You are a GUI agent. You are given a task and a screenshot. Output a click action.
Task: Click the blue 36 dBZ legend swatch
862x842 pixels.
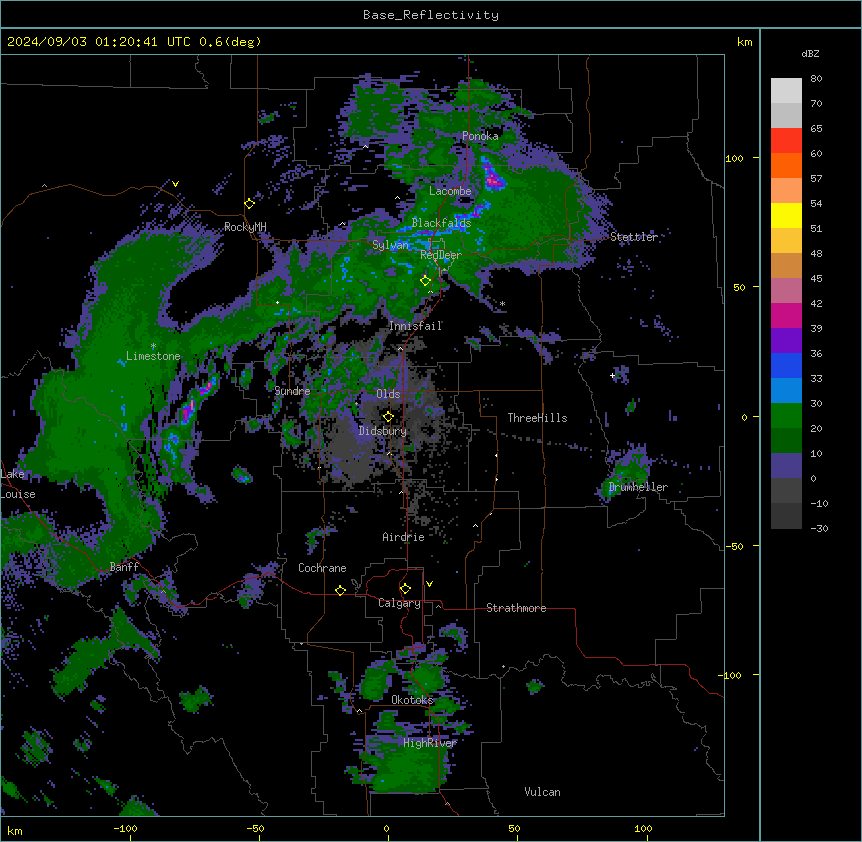(x=786, y=365)
